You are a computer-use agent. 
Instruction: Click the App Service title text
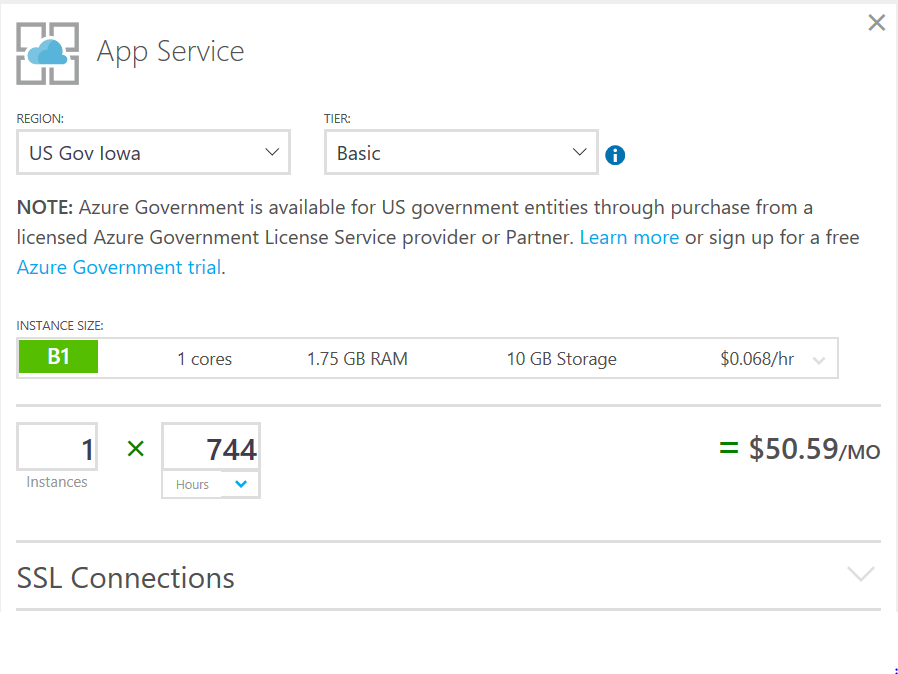pyautogui.click(x=170, y=52)
